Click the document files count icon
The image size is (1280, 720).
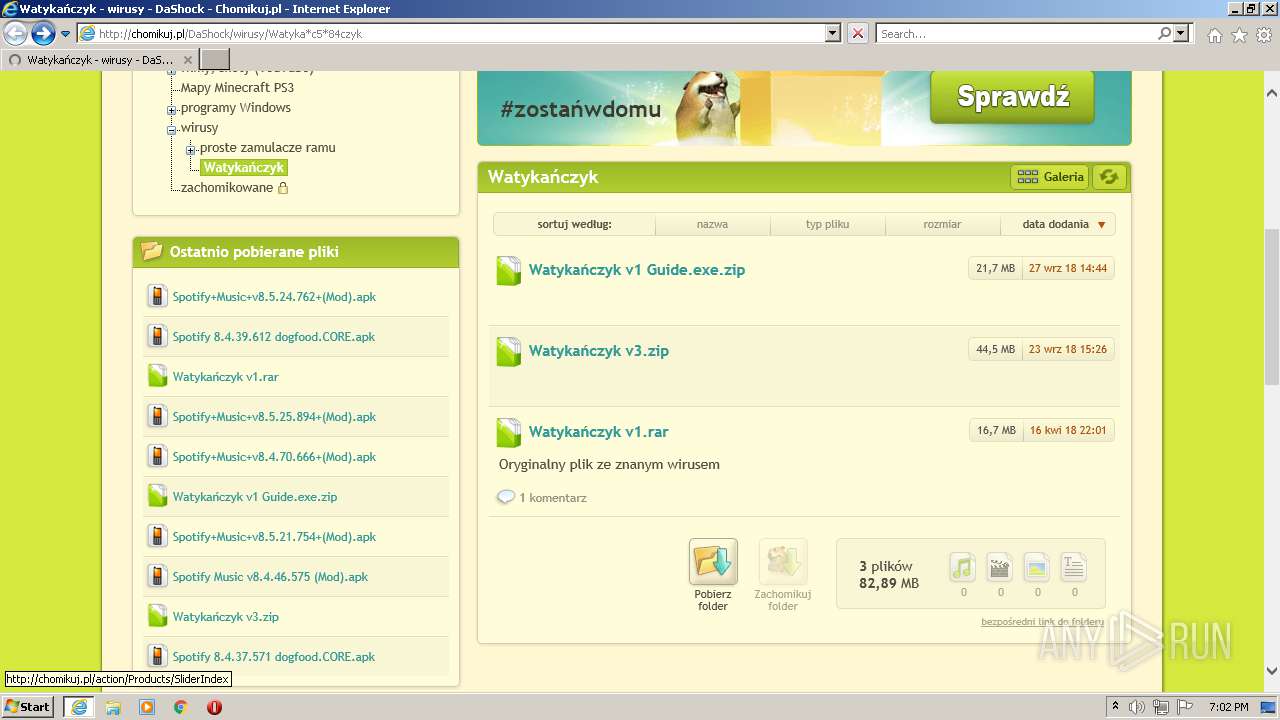(1074, 567)
